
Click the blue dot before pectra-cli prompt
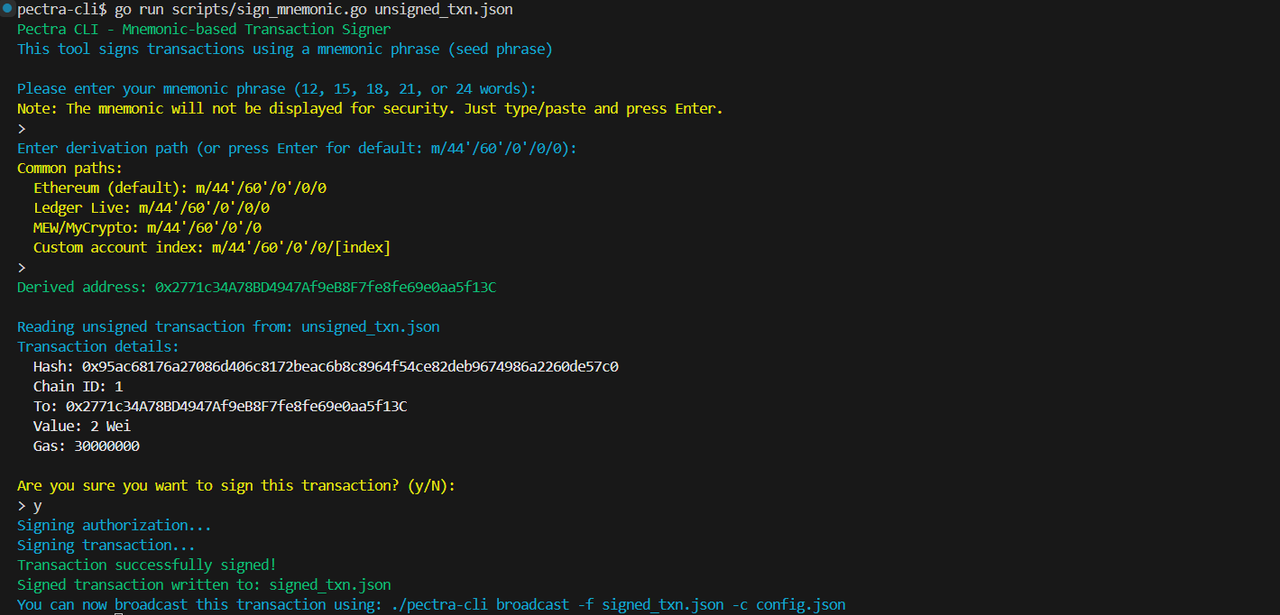[7, 9]
